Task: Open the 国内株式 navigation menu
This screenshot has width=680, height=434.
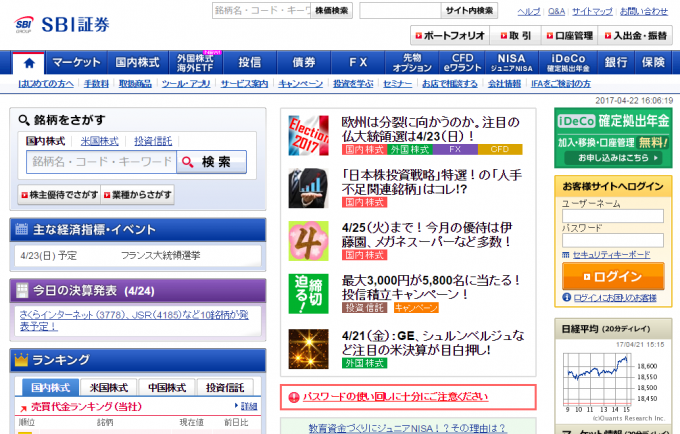Action: (x=137, y=62)
